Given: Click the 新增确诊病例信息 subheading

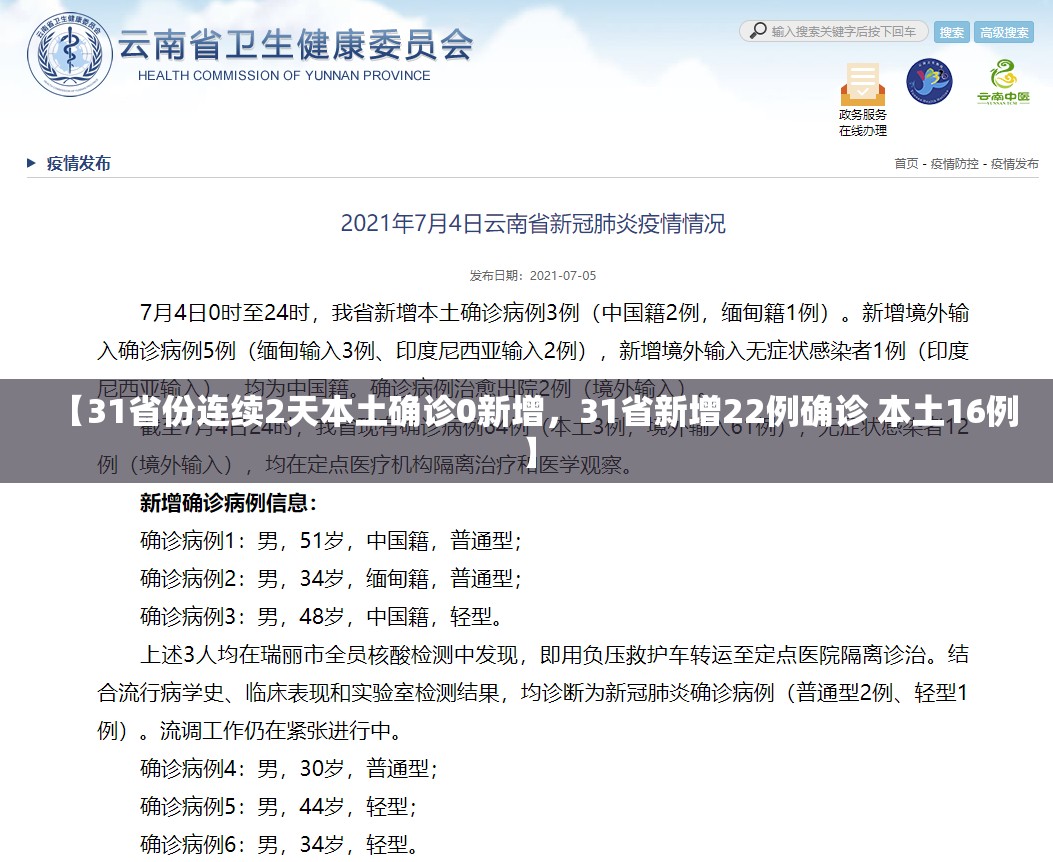Looking at the screenshot, I should pyautogui.click(x=228, y=503).
